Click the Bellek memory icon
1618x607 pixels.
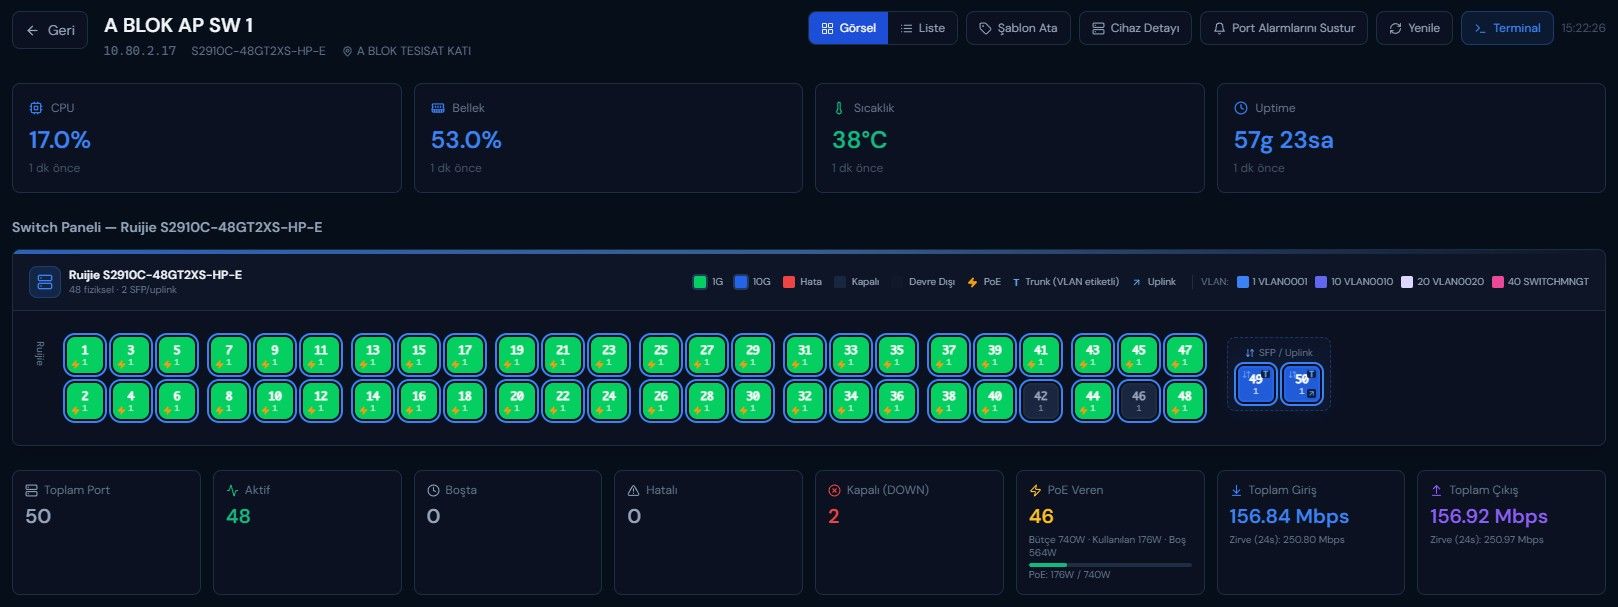pos(438,108)
